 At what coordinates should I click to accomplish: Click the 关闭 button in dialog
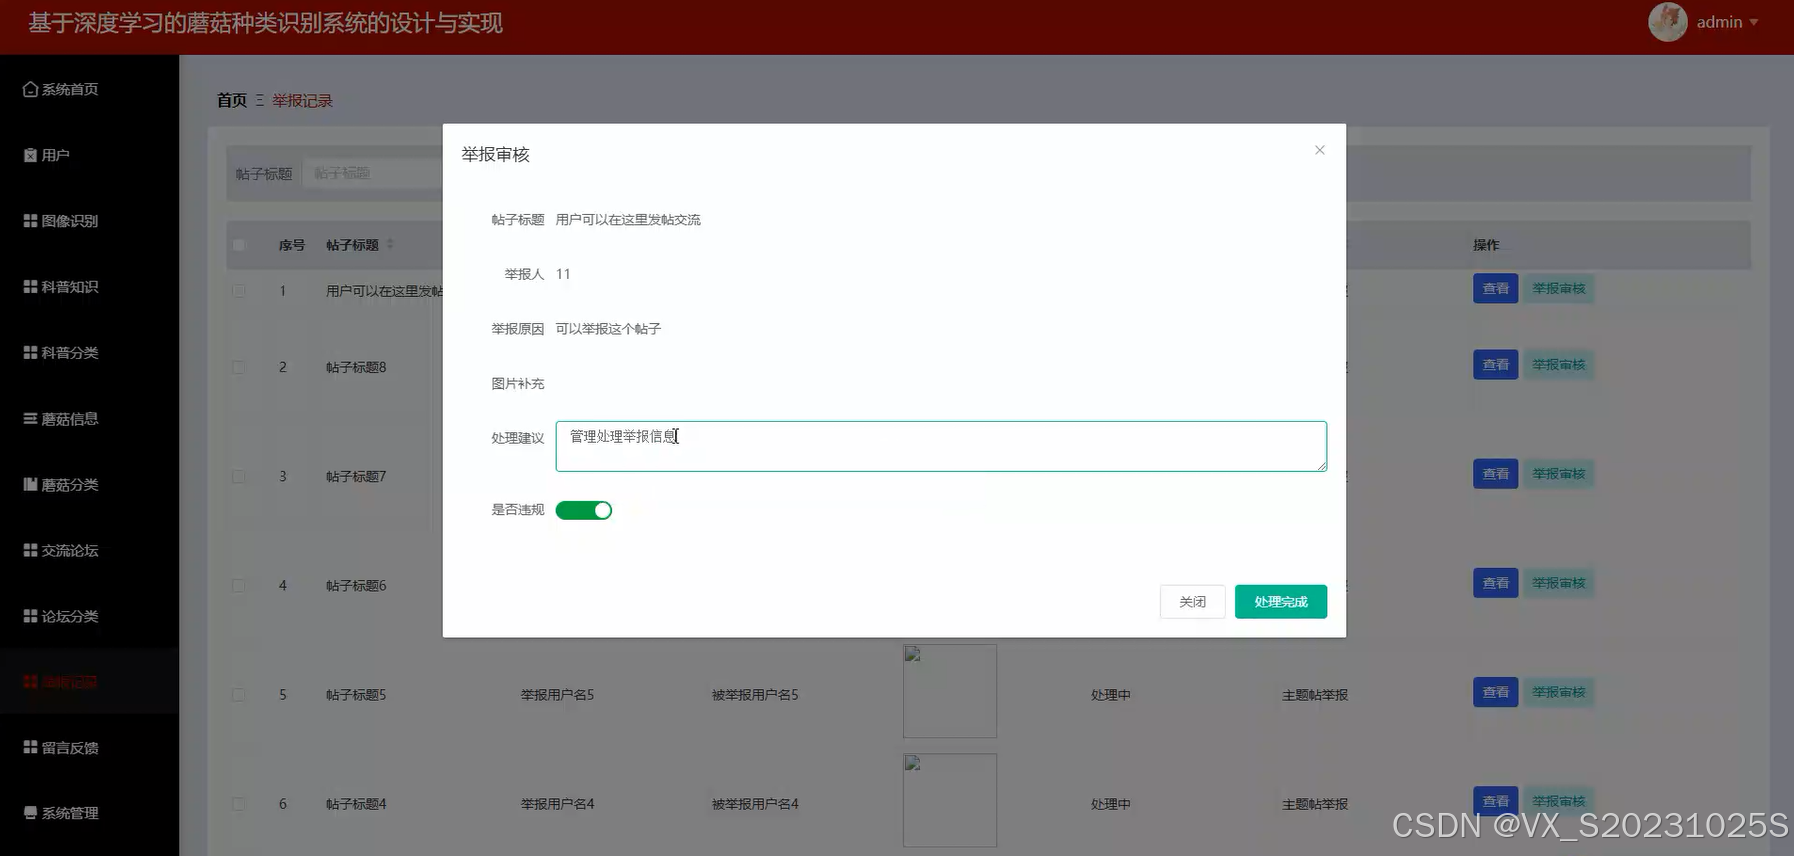click(x=1192, y=602)
